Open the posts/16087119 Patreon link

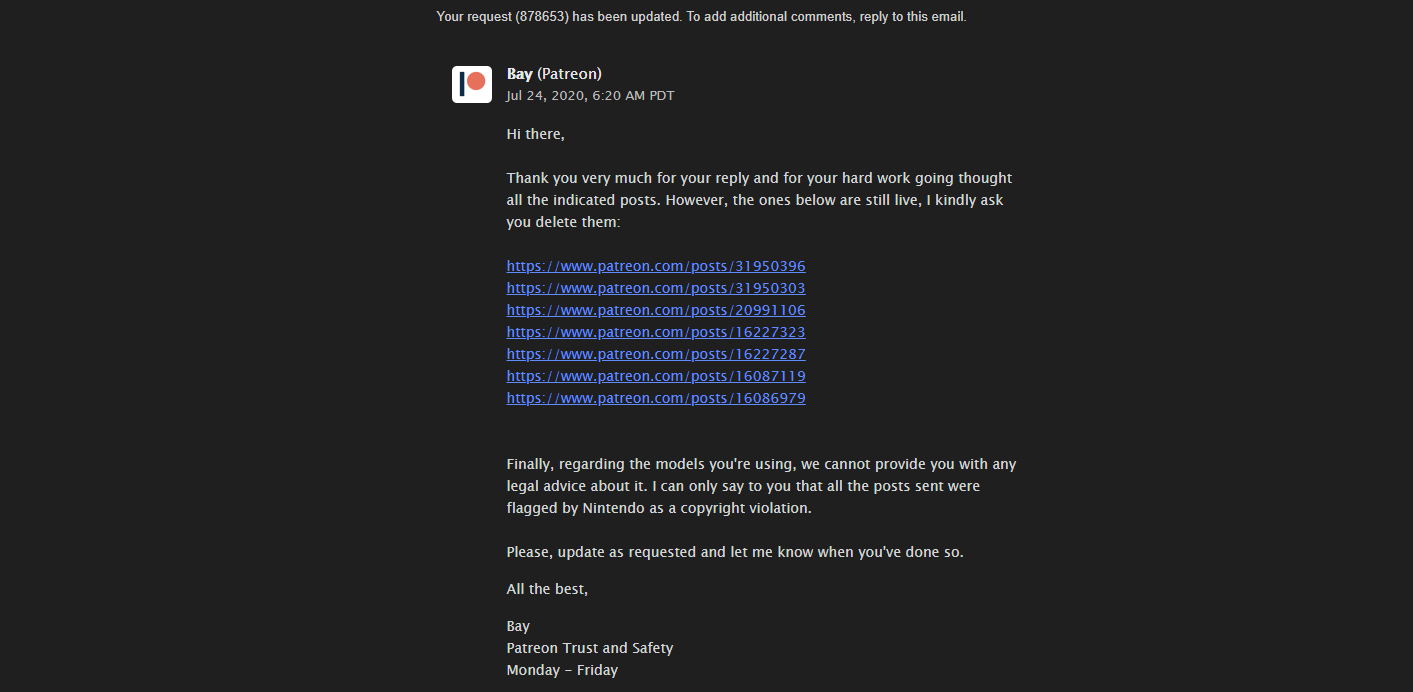656,376
